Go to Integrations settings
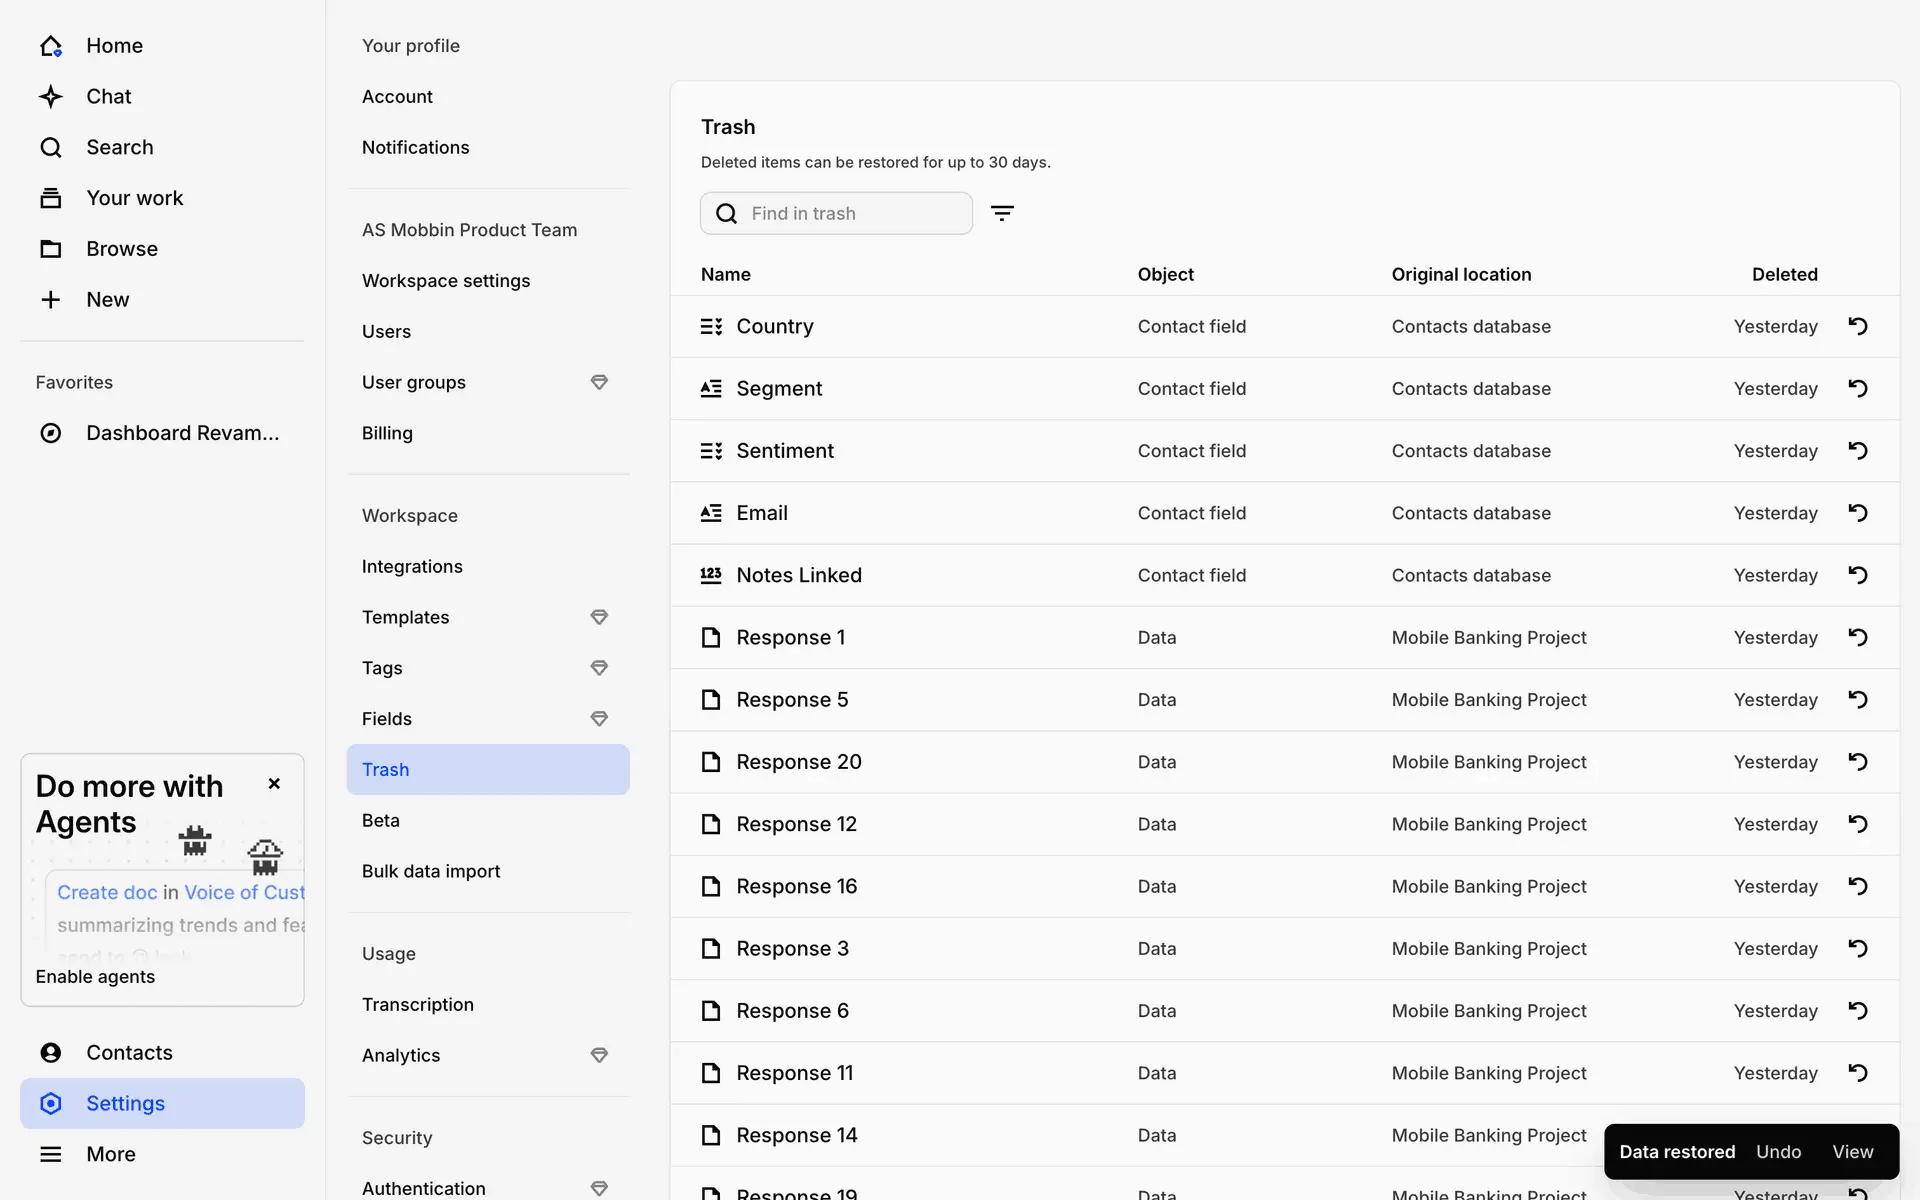Viewport: 1920px width, 1200px height. click(412, 567)
